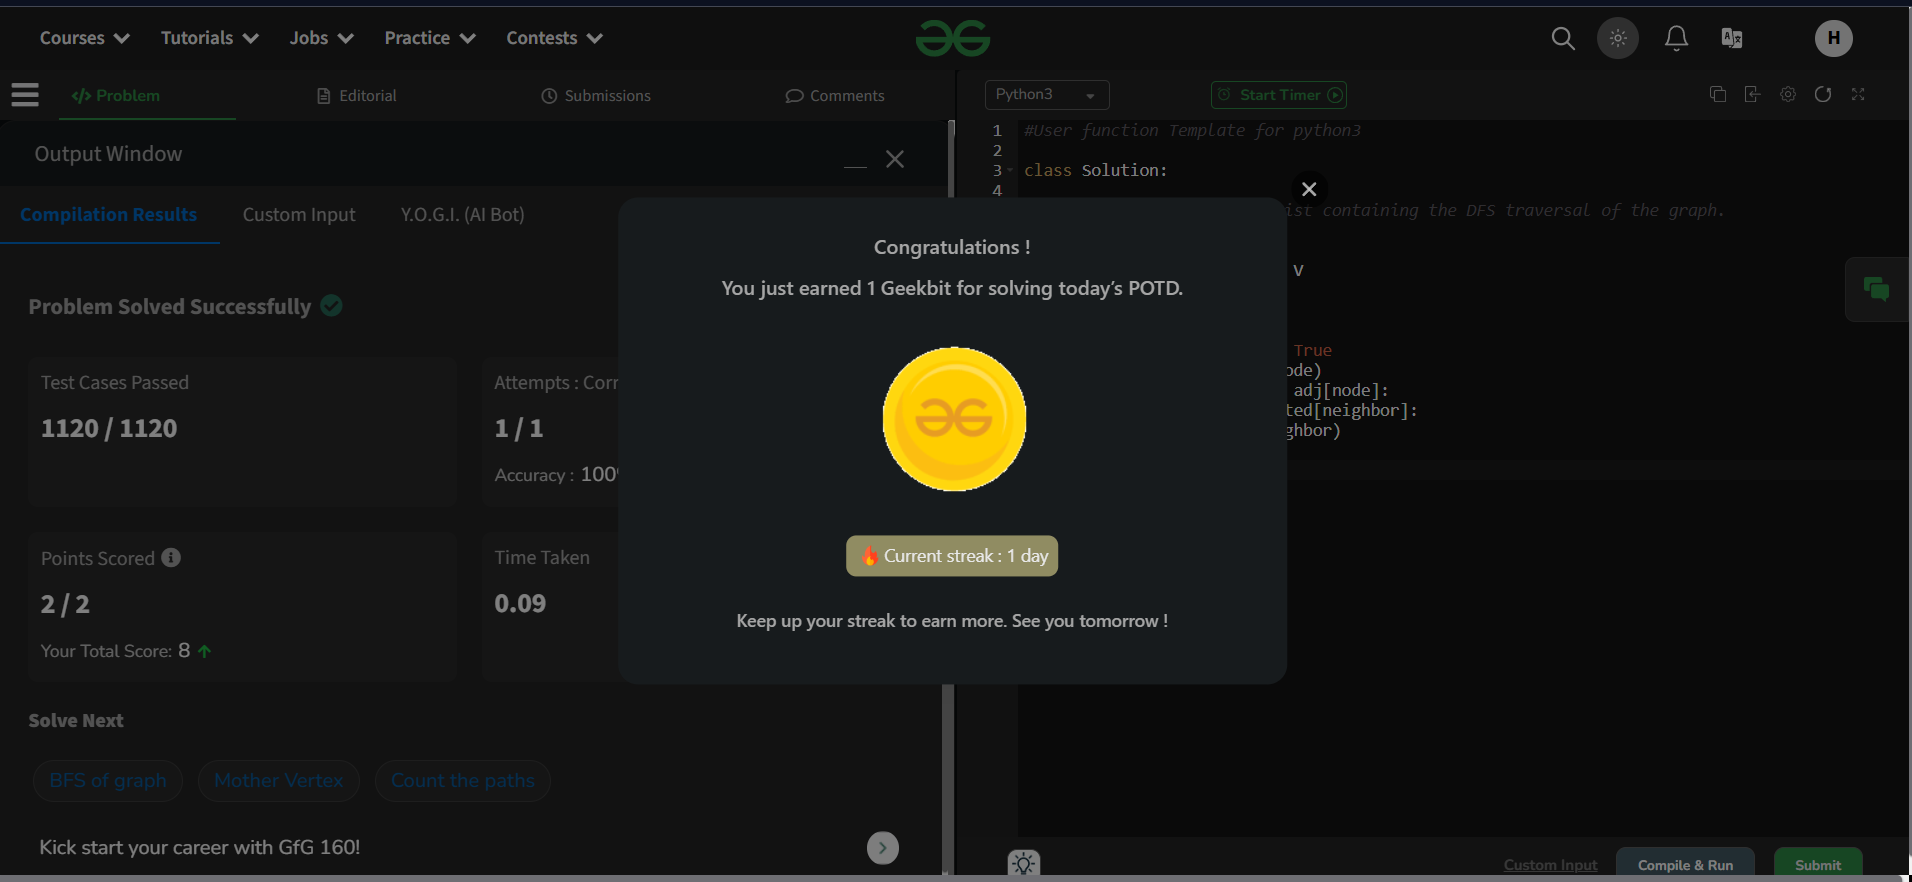Screen dimensions: 1912x882
Task: Expand the Courses dropdown menu
Action: (x=85, y=38)
